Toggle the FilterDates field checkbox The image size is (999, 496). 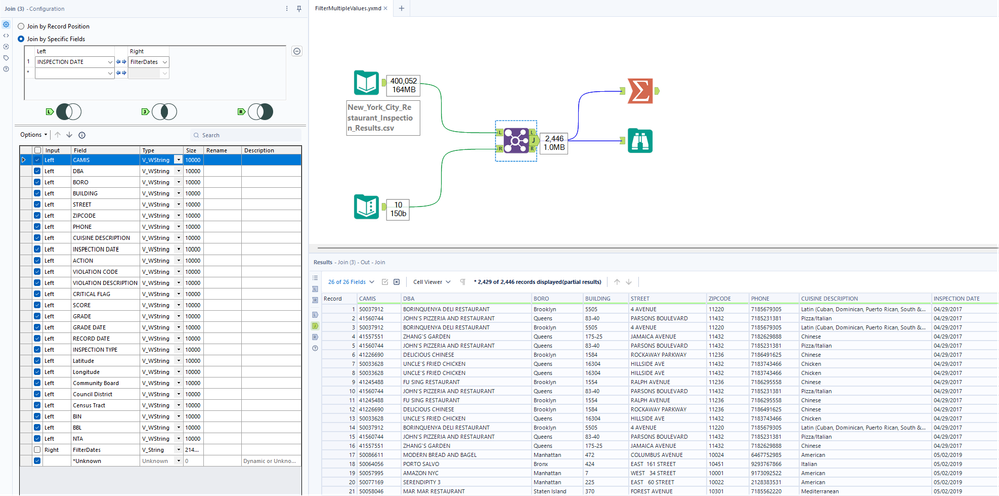coord(38,449)
